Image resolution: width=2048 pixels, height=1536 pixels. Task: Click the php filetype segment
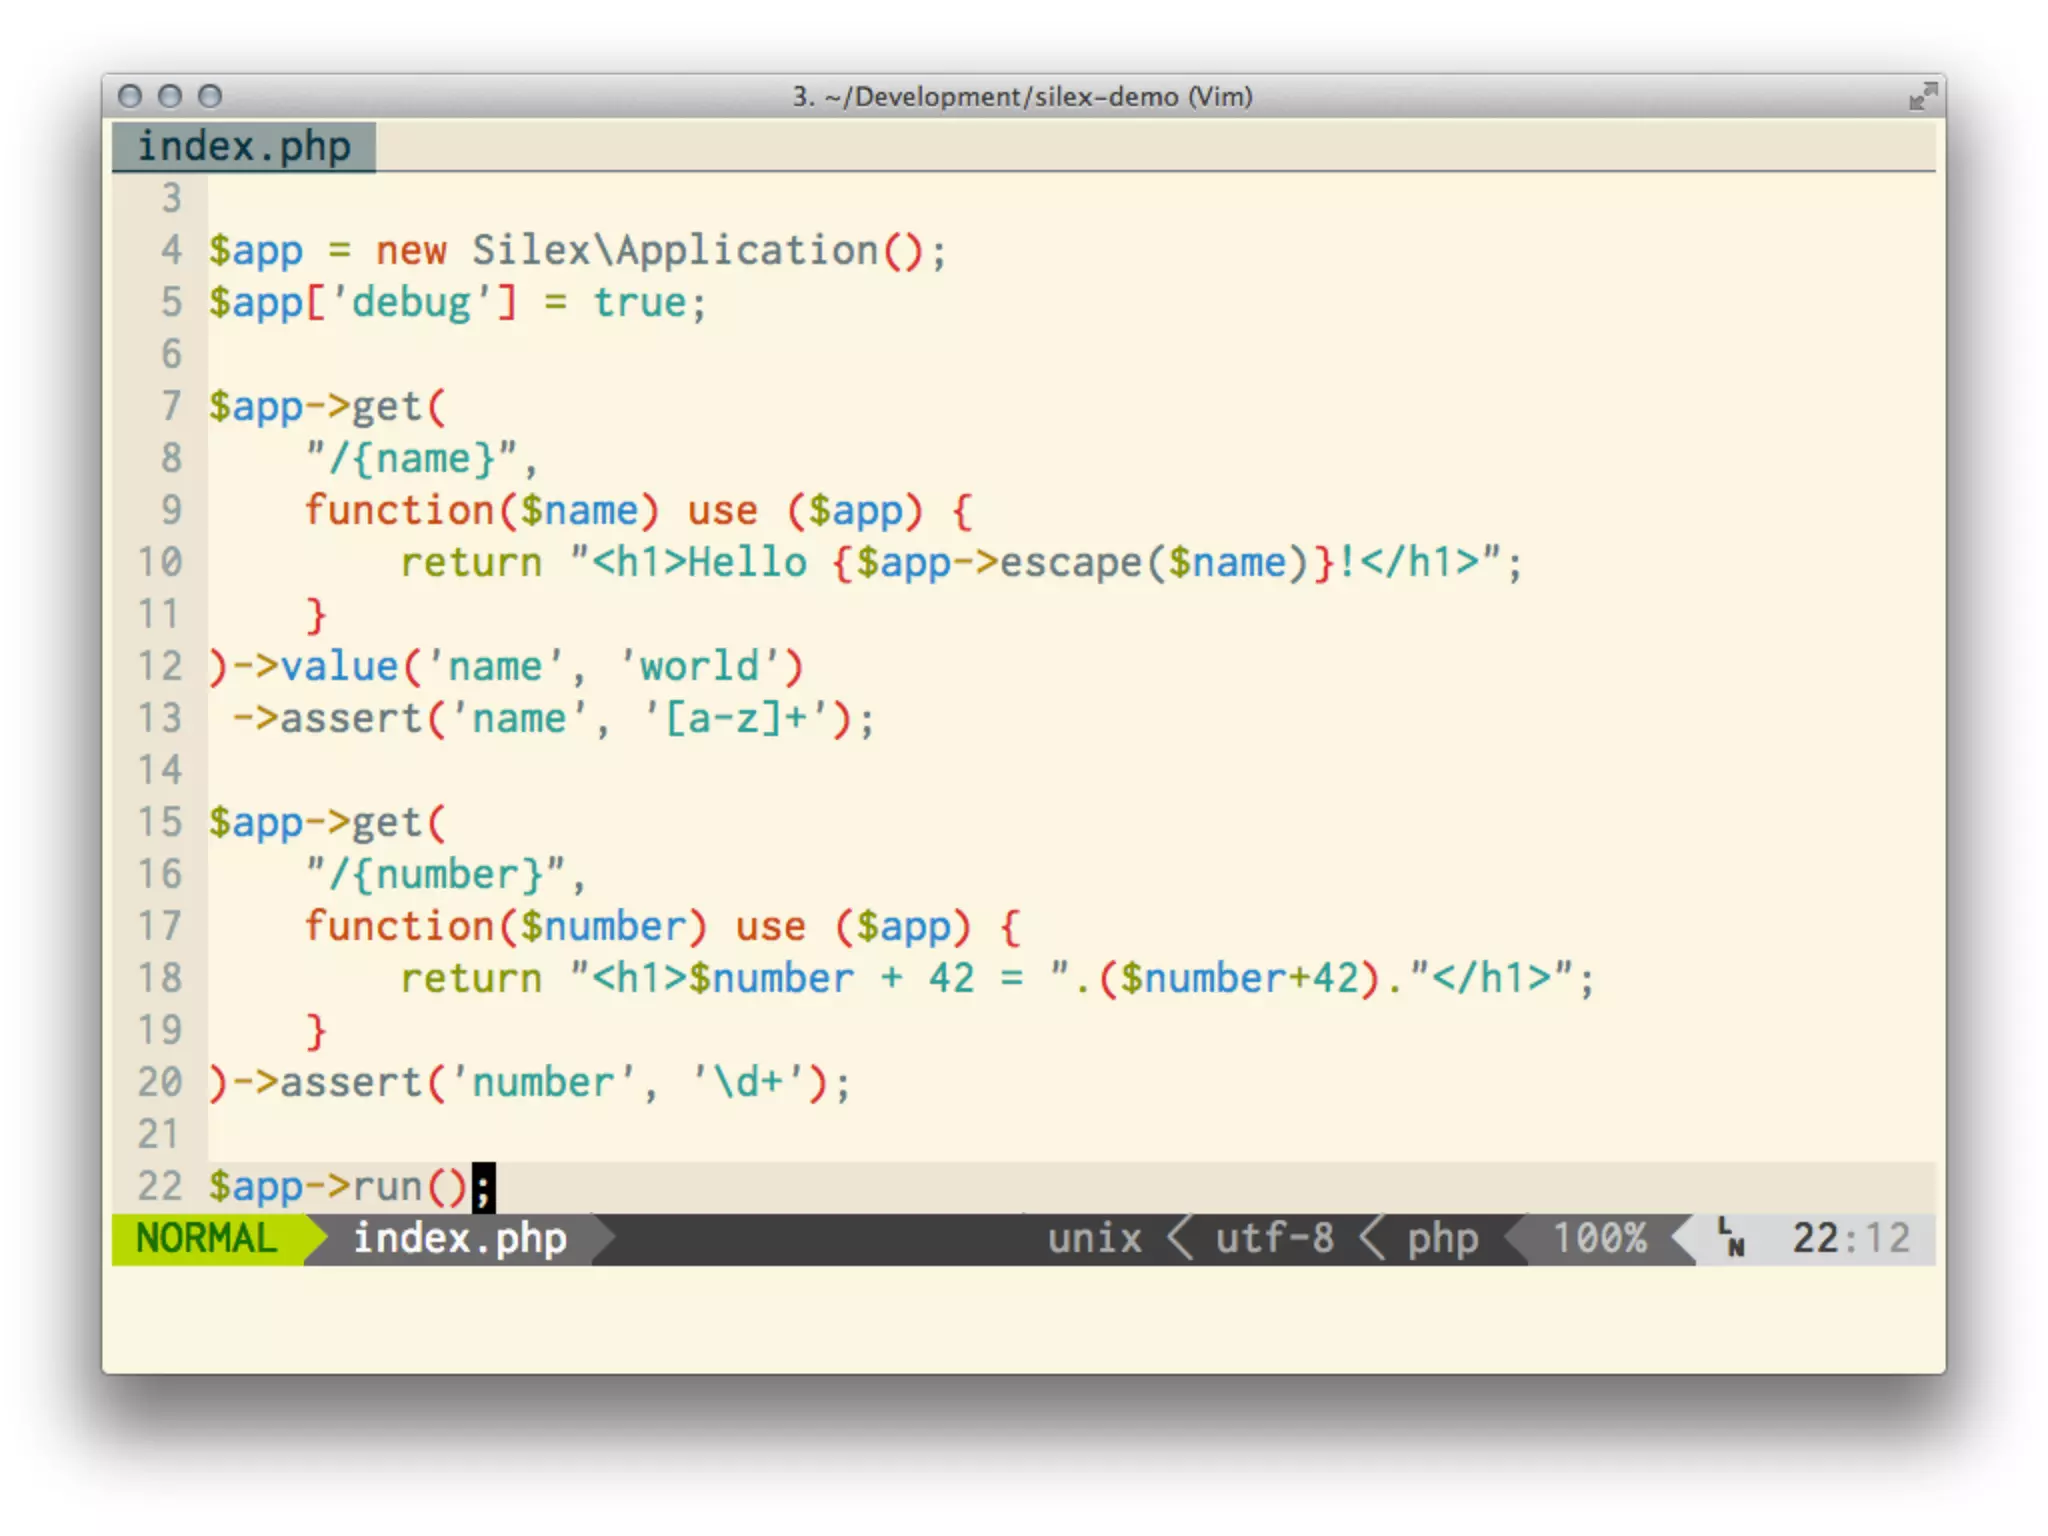pos(1442,1239)
